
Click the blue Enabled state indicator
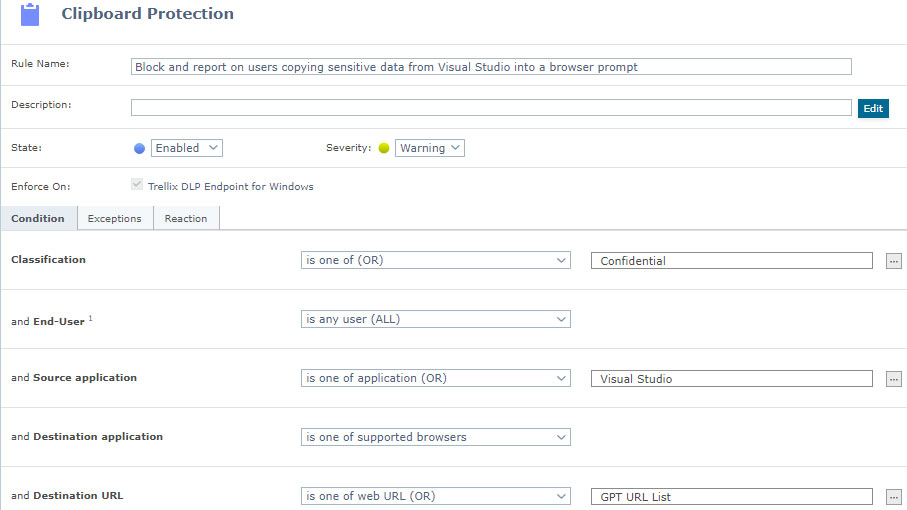click(140, 148)
